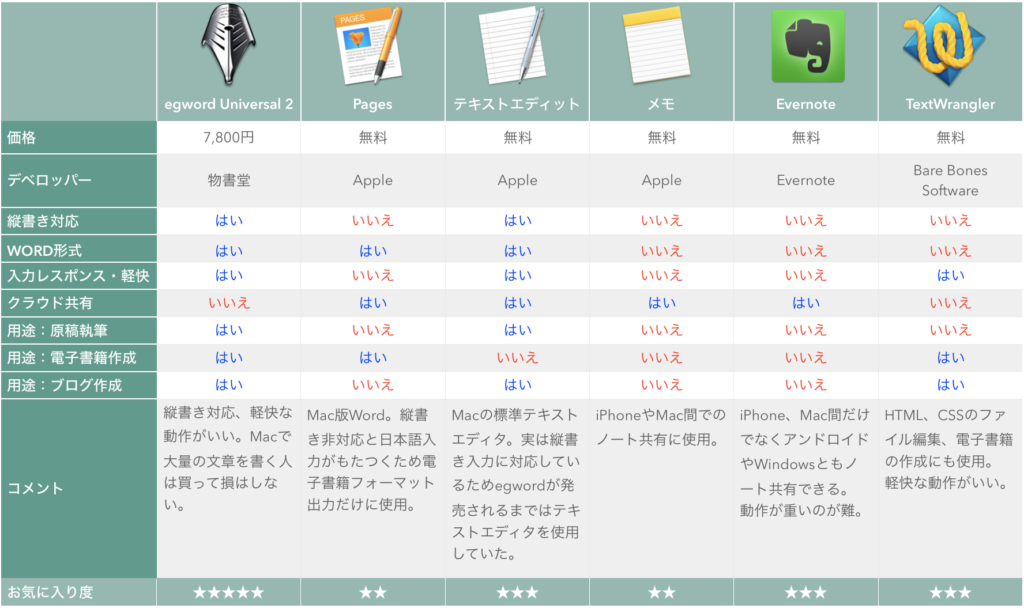Screen dimensions: 1024x612
Task: Click the お気に入り度 row header
Action: coord(78,592)
